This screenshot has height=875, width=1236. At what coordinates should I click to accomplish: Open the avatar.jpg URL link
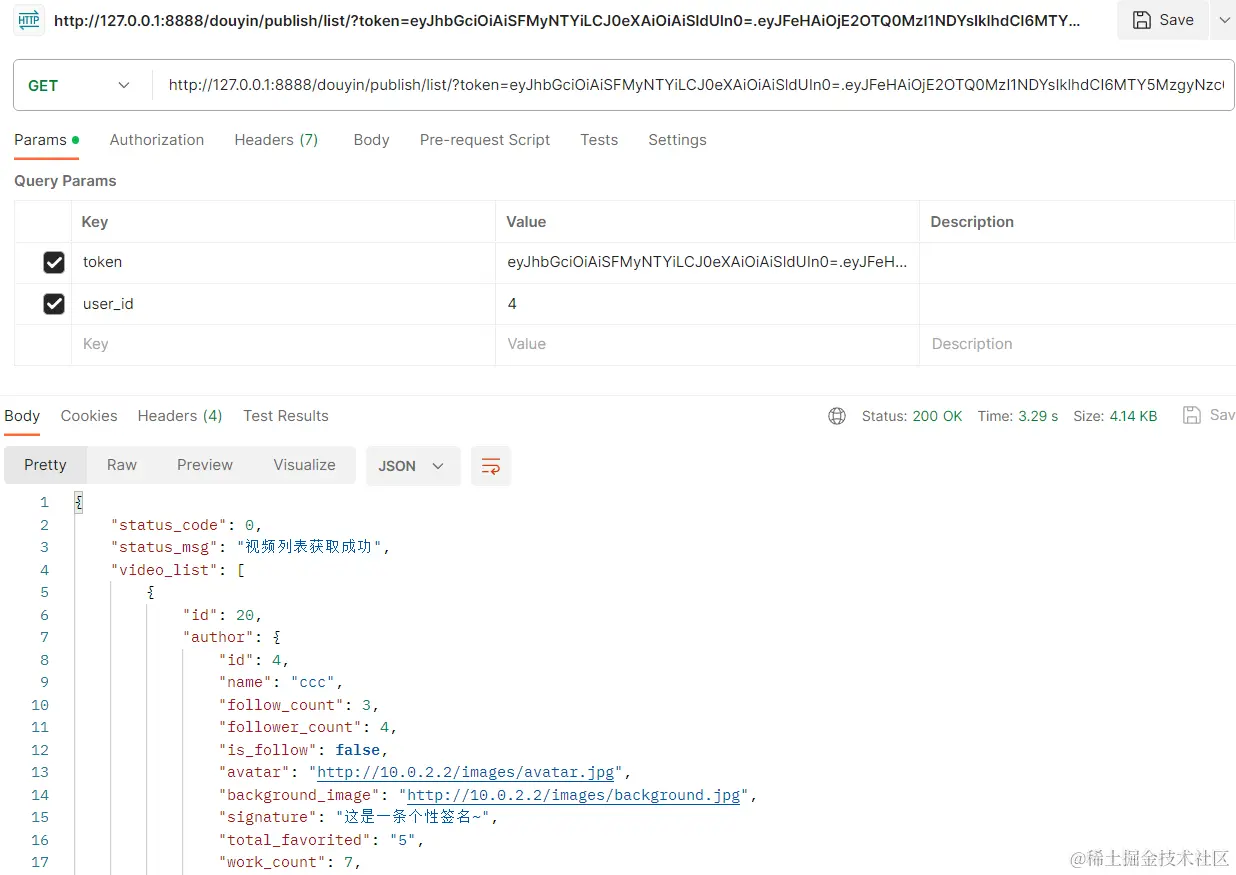(466, 772)
